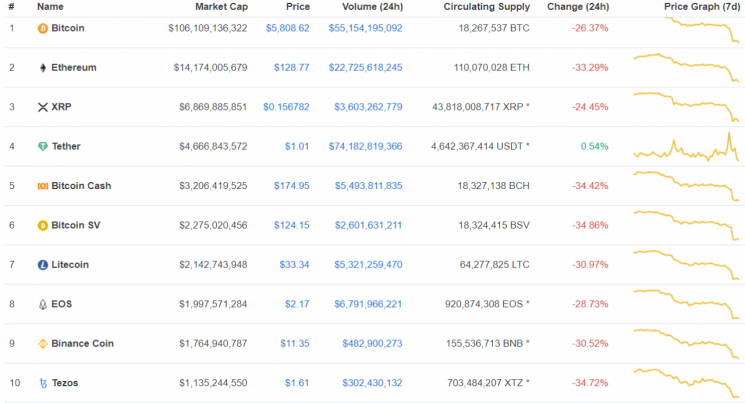Open the Bitcoin Cash name link

click(81, 186)
